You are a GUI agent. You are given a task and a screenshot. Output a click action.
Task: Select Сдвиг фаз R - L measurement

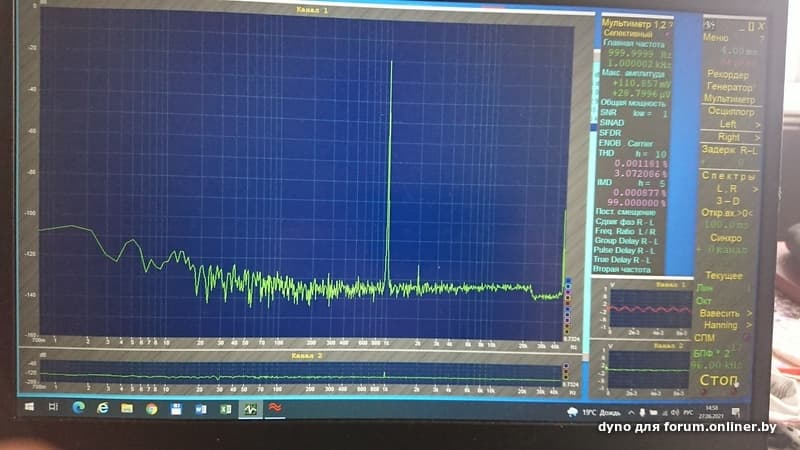tap(624, 222)
